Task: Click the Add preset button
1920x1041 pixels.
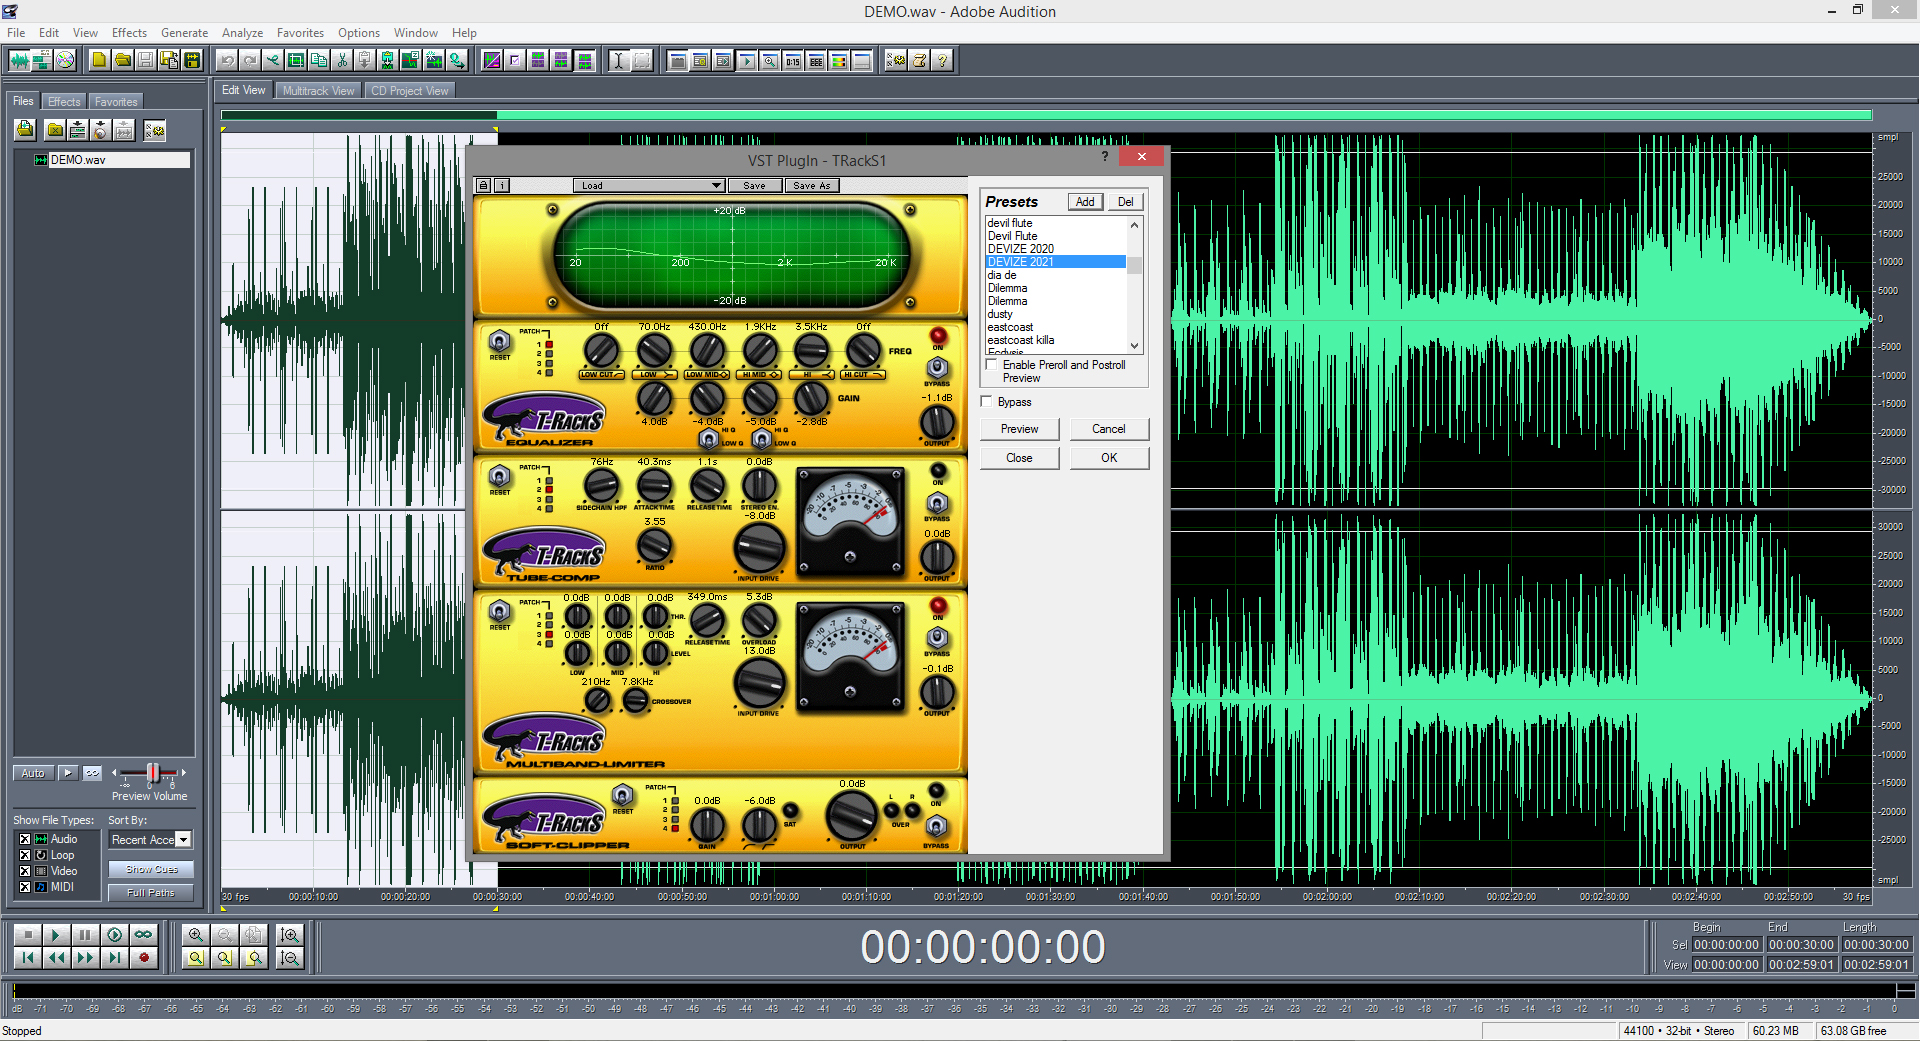Action: tap(1085, 202)
